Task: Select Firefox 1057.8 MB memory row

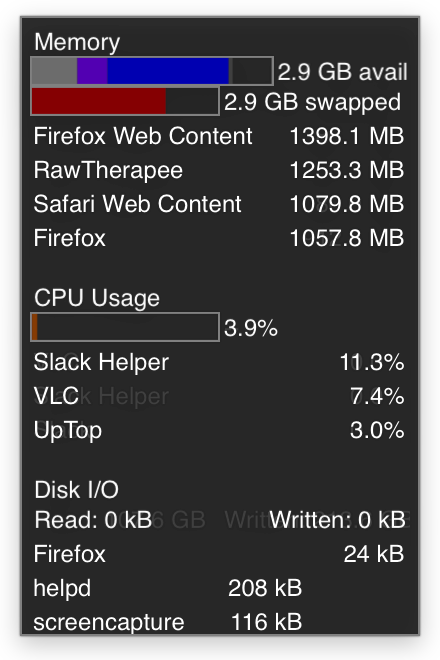Action: click(x=219, y=238)
